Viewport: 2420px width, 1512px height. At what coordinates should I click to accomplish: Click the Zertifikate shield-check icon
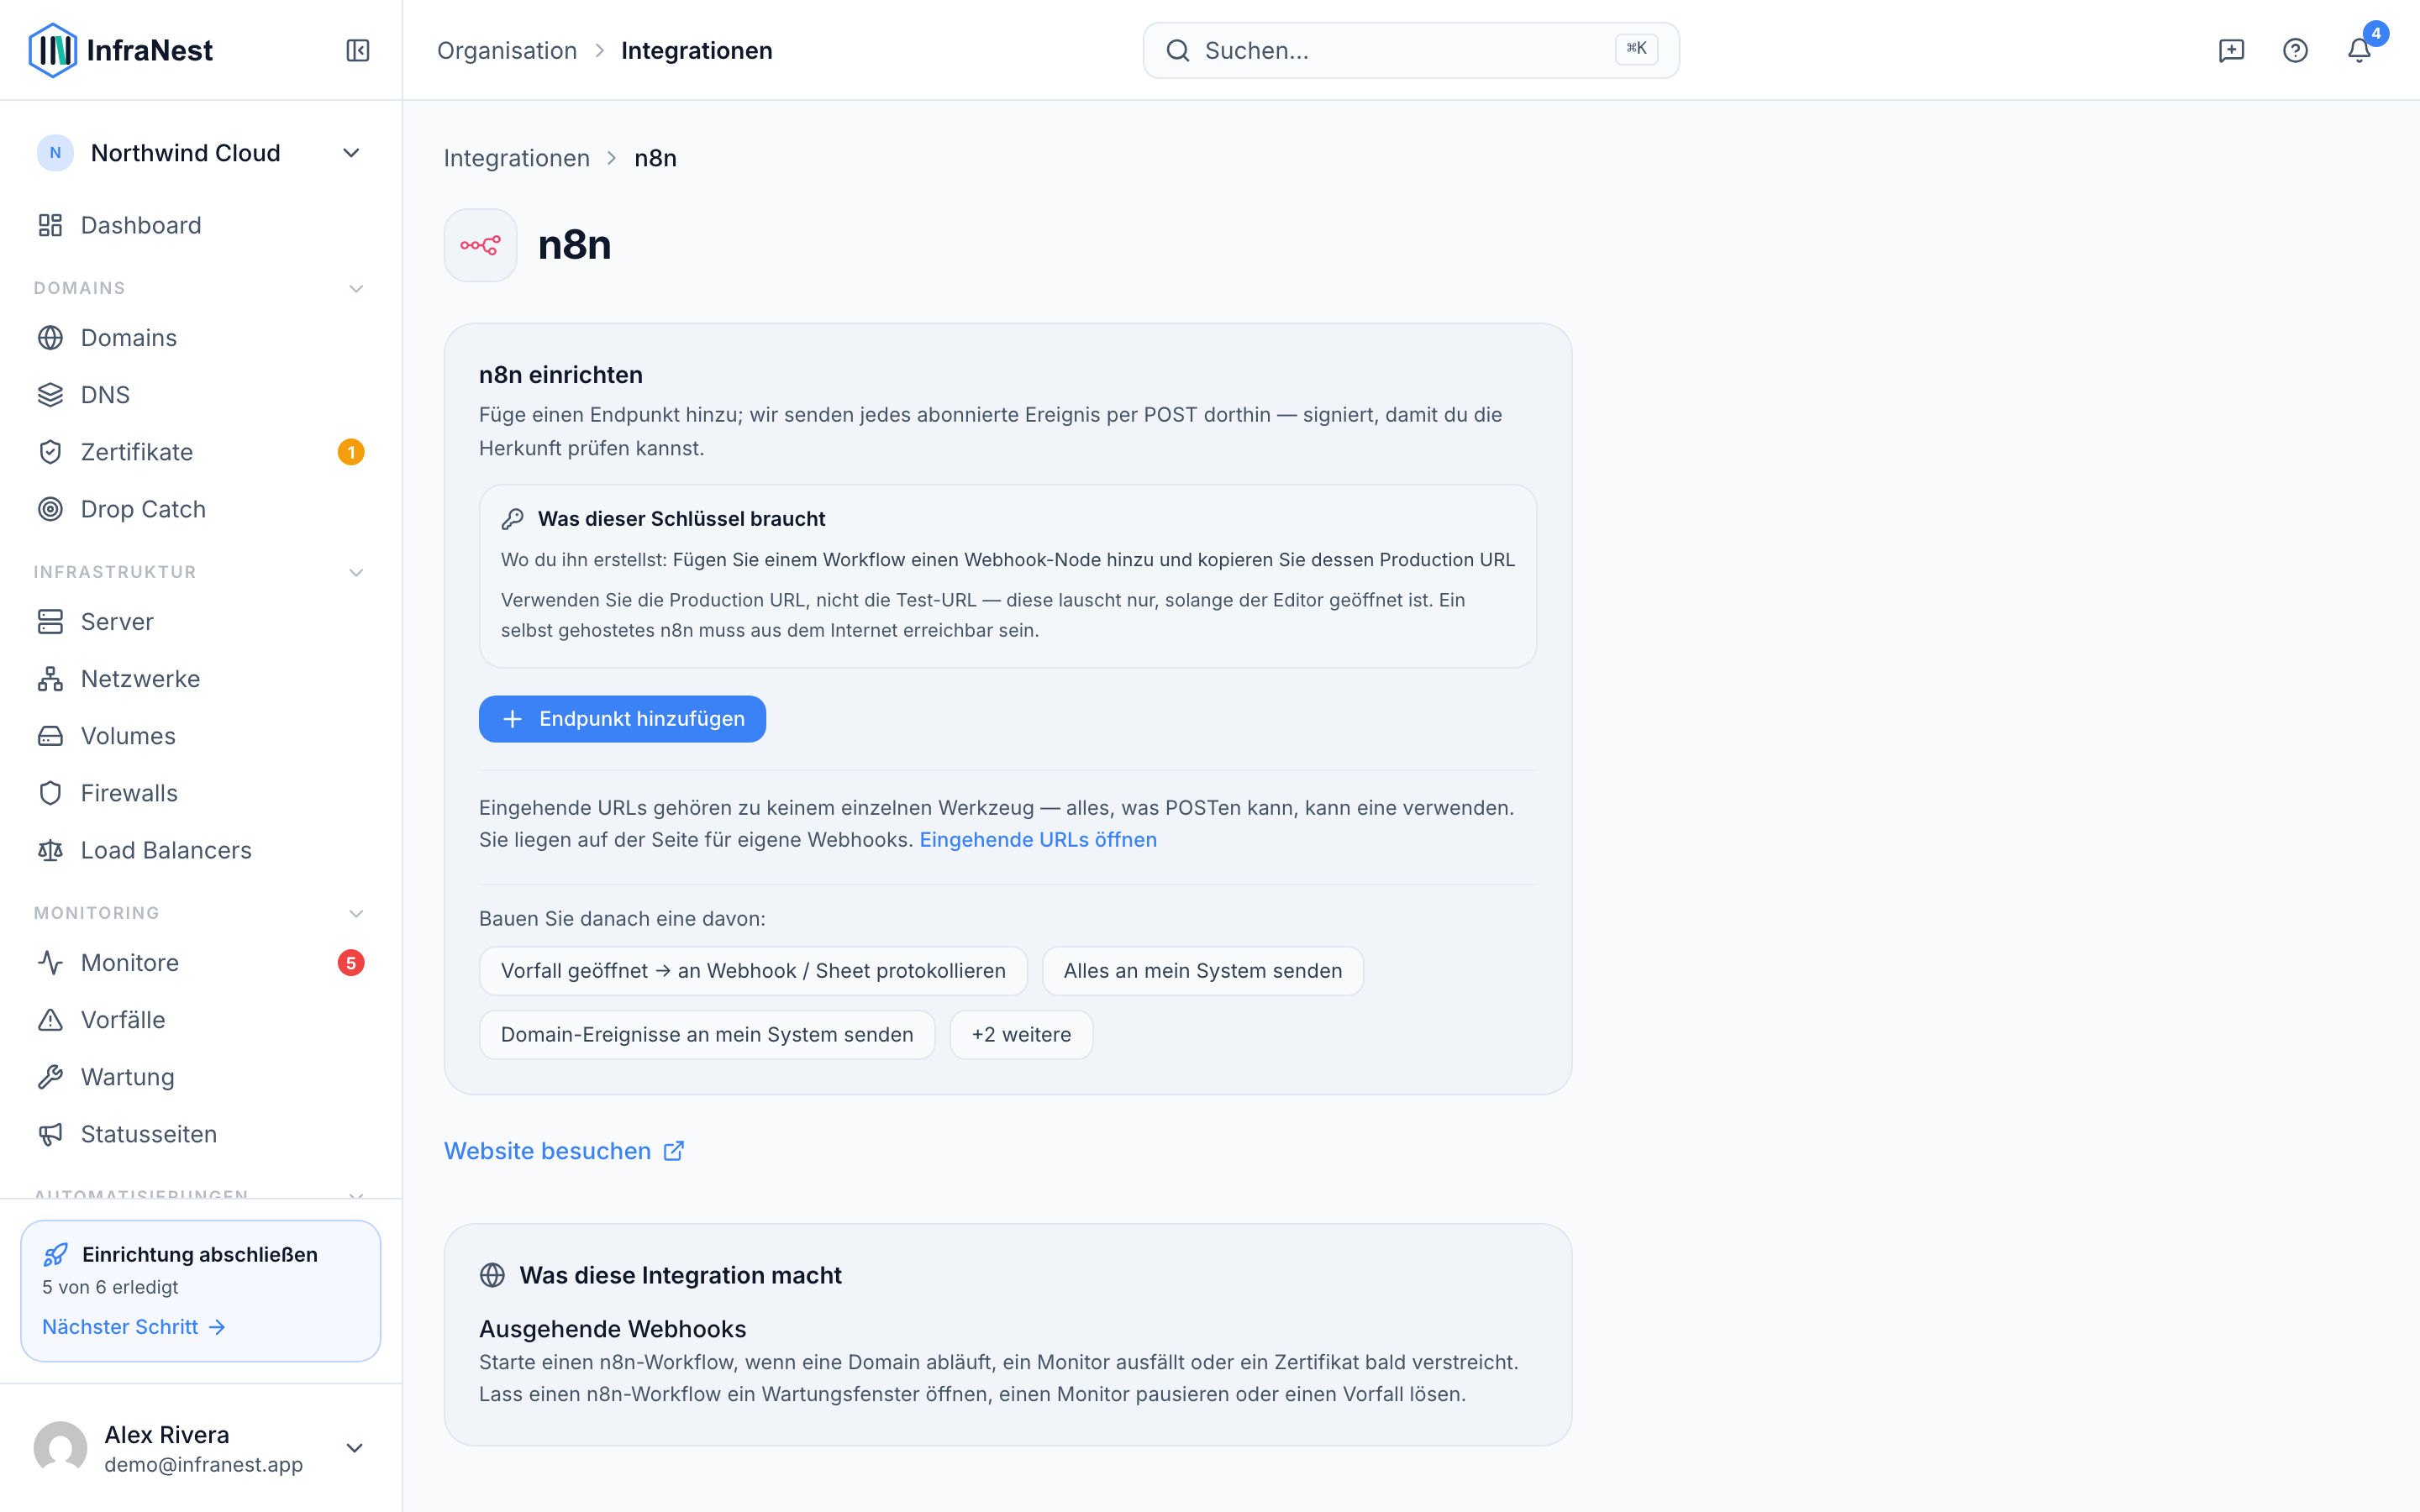50,452
